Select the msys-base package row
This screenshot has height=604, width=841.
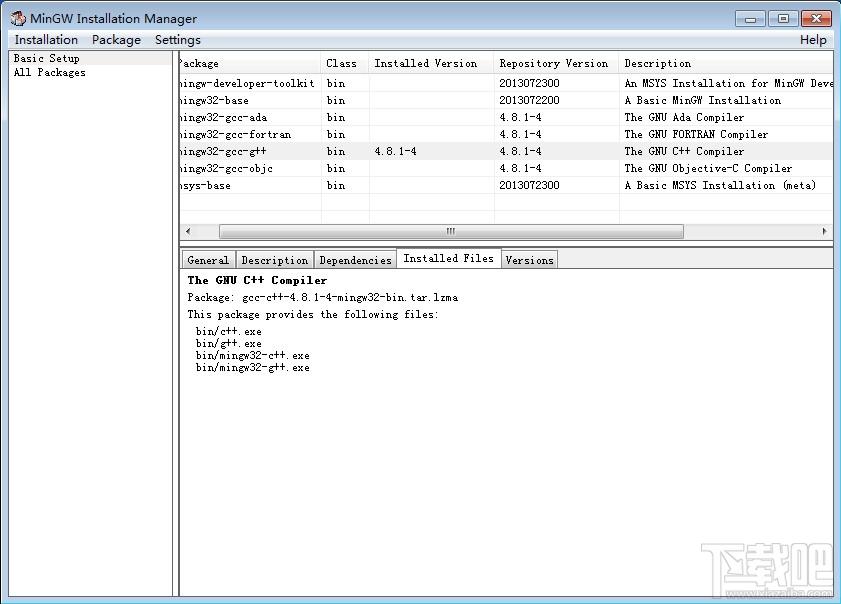tap(506, 186)
